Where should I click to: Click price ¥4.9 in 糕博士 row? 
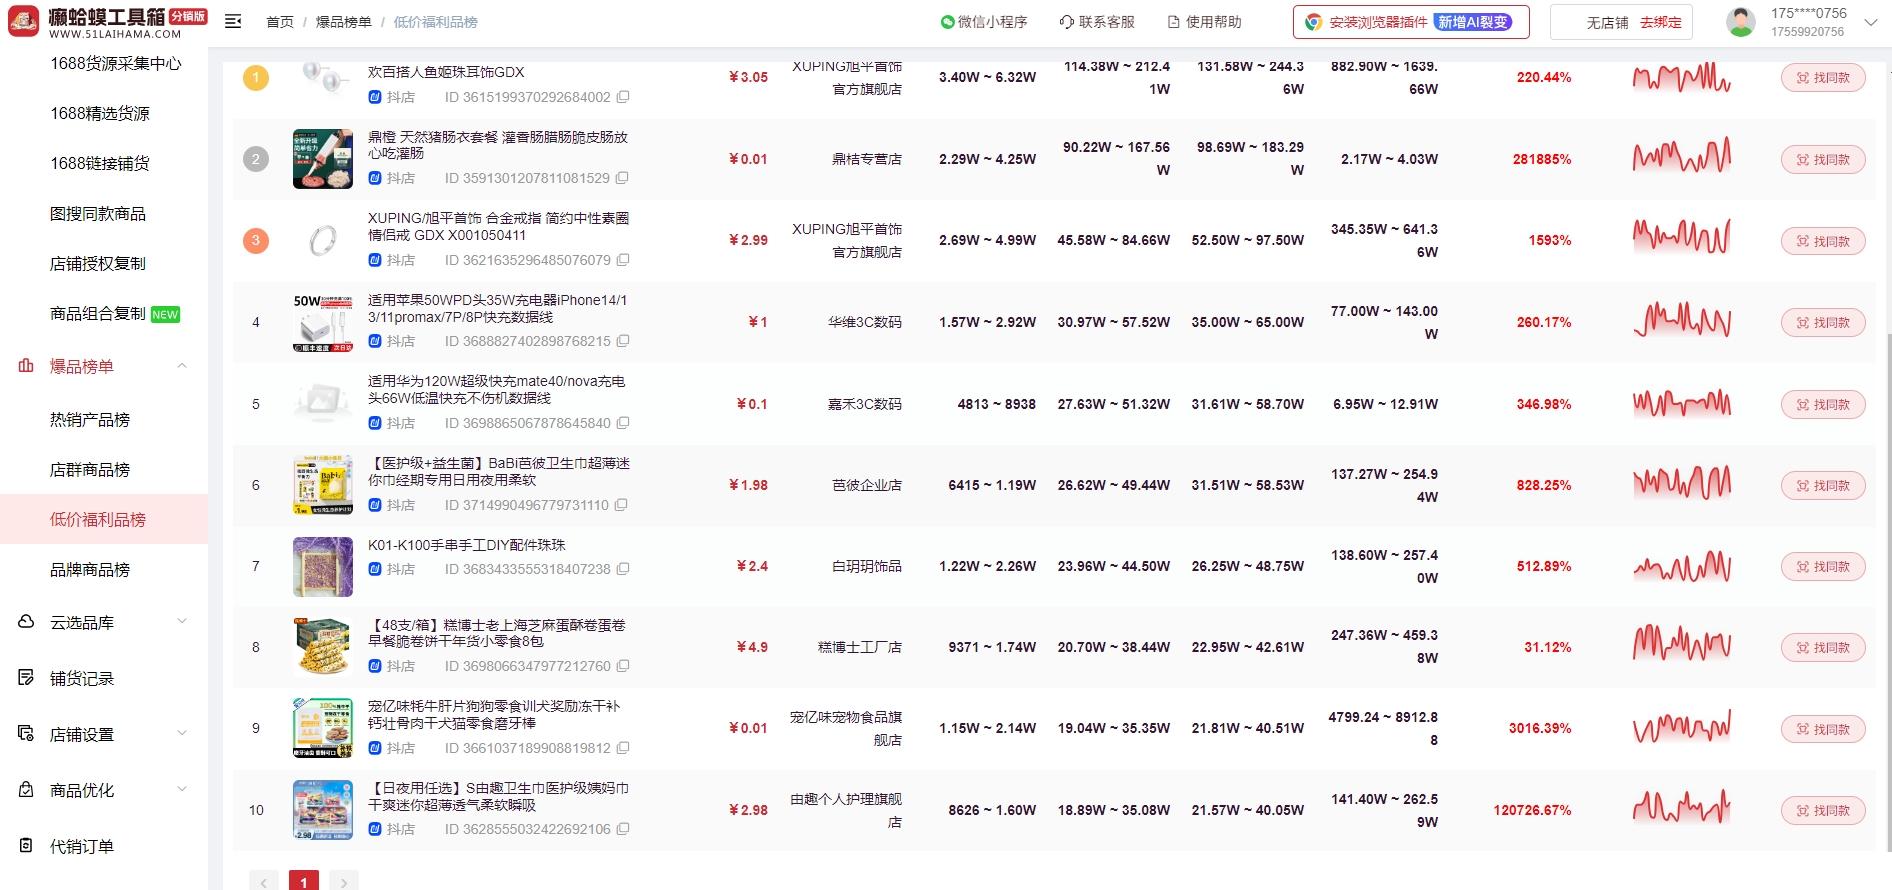click(x=752, y=647)
